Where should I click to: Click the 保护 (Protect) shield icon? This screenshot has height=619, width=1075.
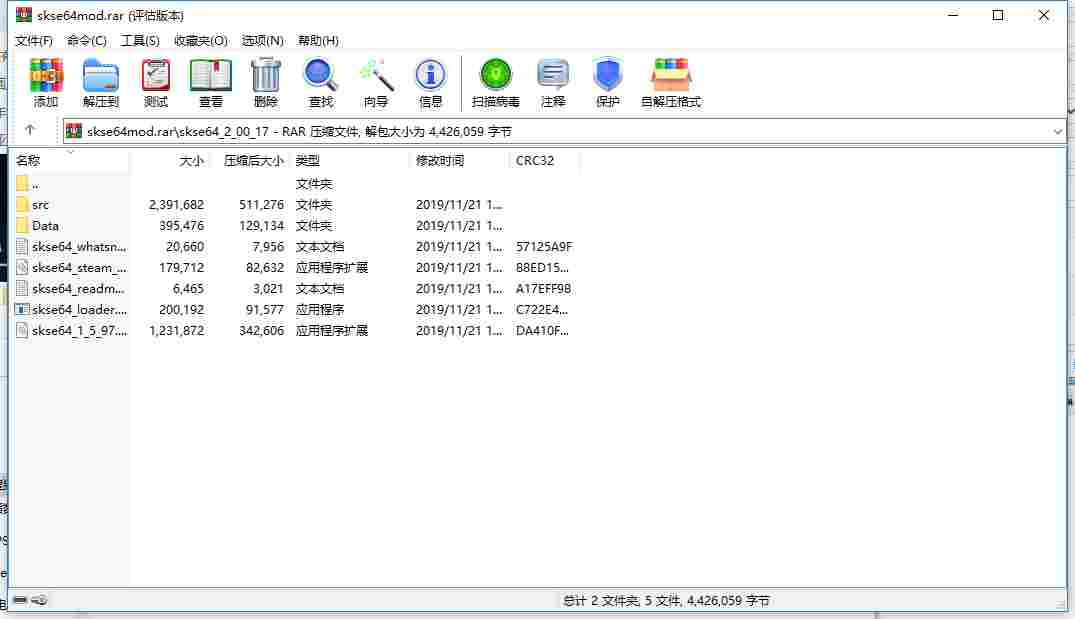(x=607, y=82)
